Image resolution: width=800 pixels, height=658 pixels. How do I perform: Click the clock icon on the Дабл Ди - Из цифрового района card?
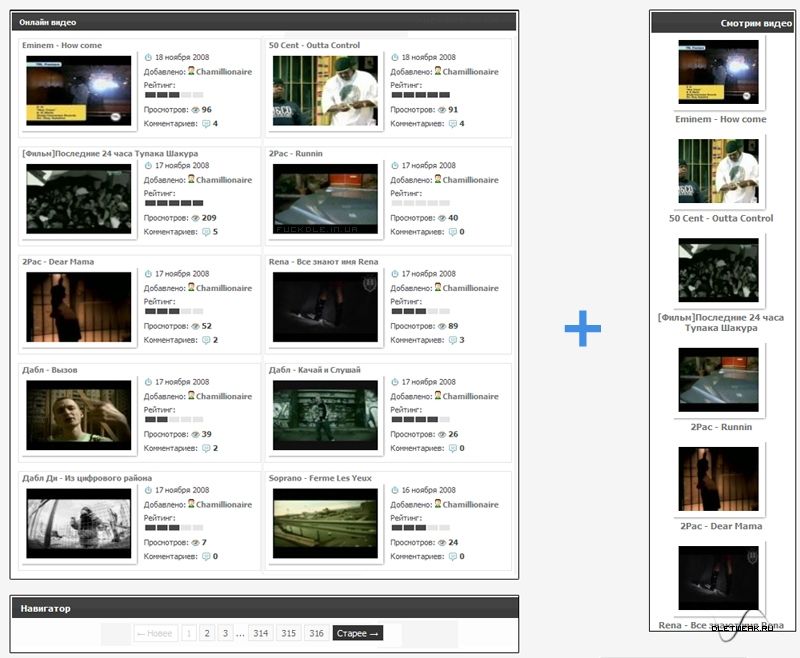coord(148,490)
